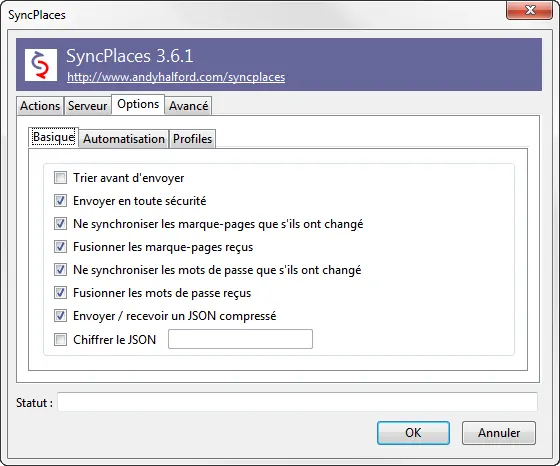Click the SyncPlaces window title text

pyautogui.click(x=37, y=15)
